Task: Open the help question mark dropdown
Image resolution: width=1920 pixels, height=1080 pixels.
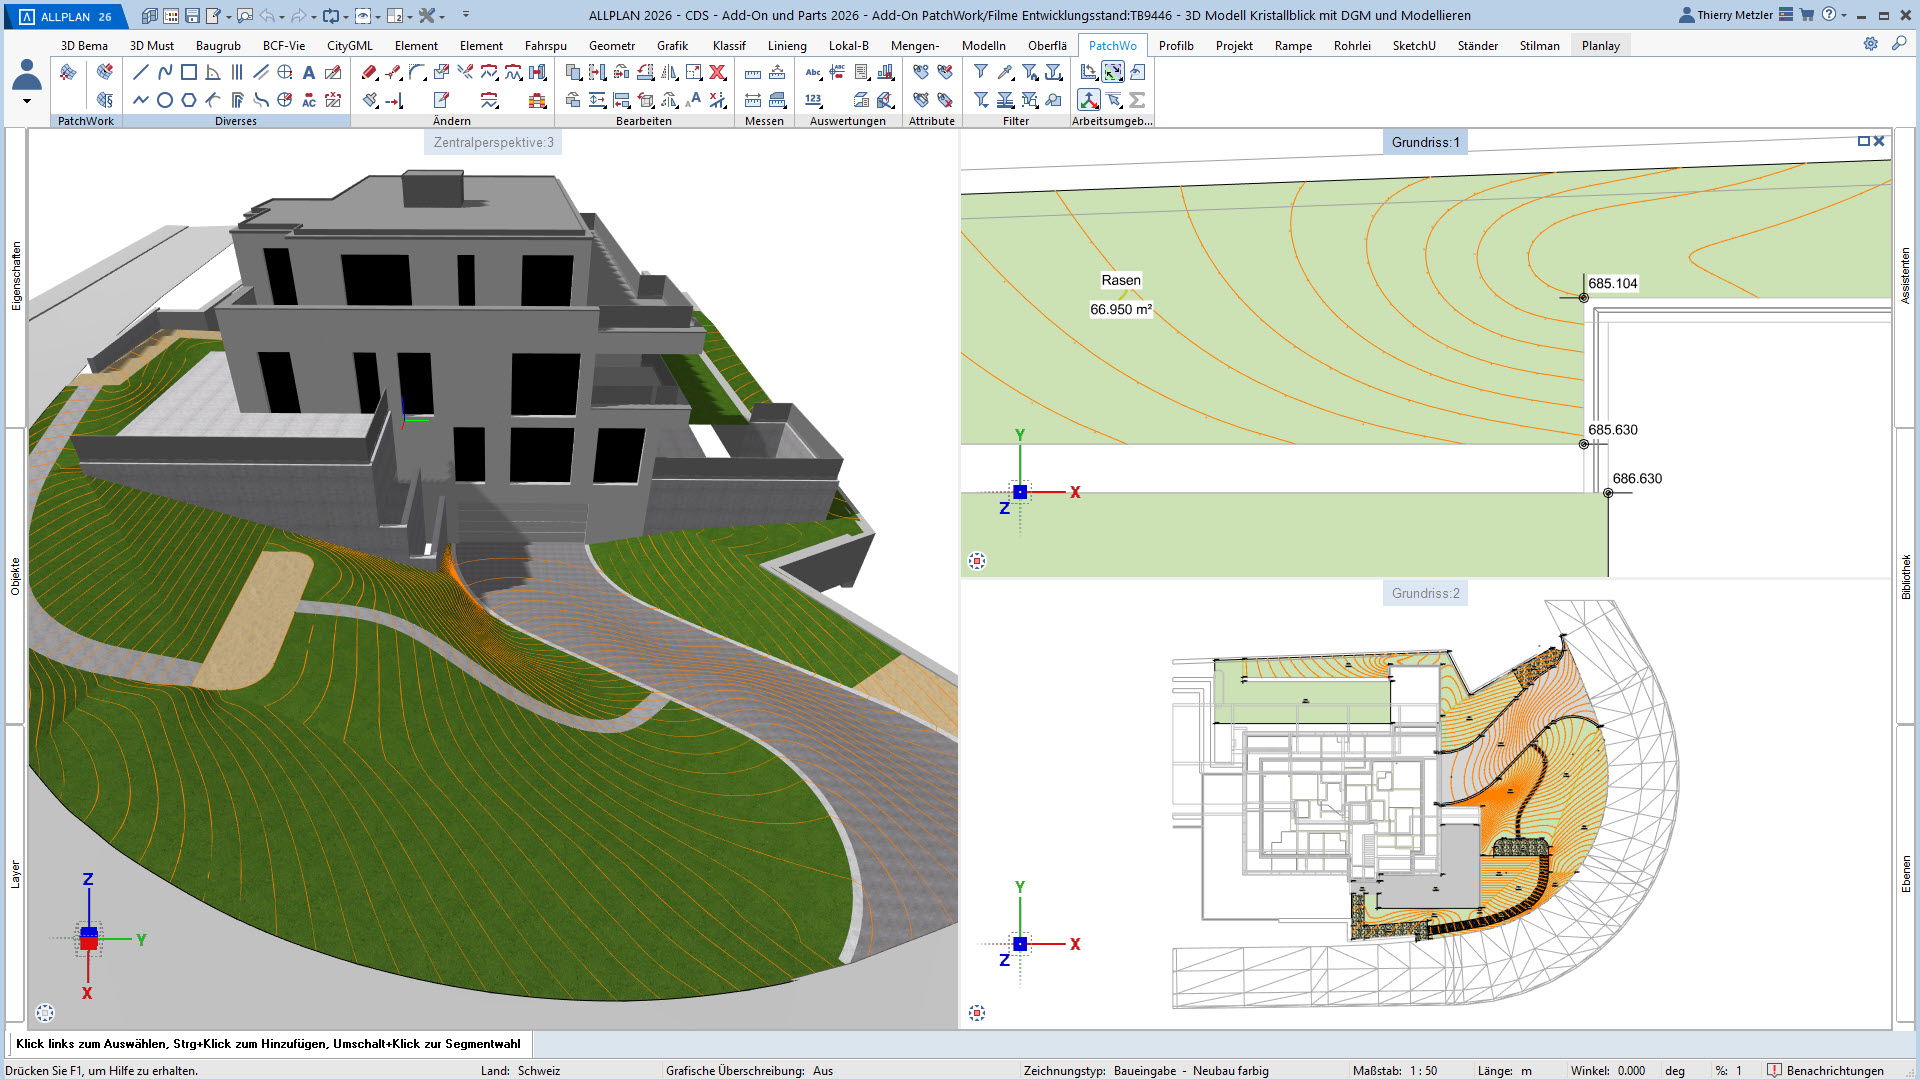Action: pyautogui.click(x=1844, y=16)
